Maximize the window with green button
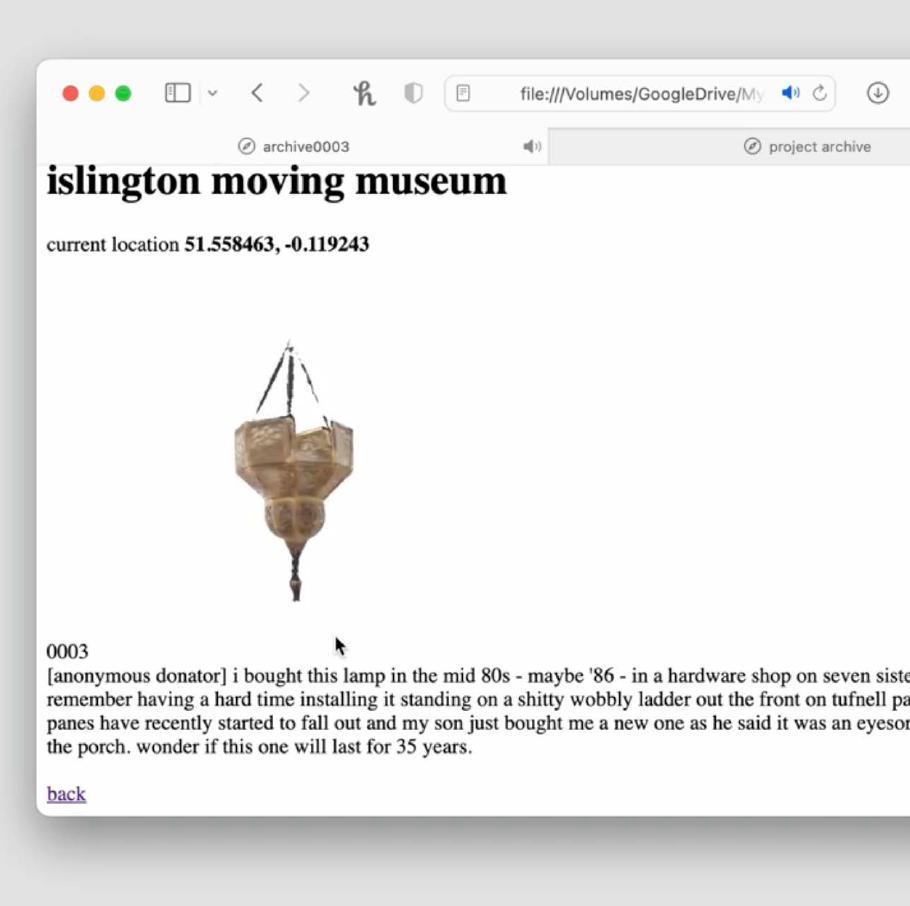Image resolution: width=910 pixels, height=906 pixels. pos(123,93)
